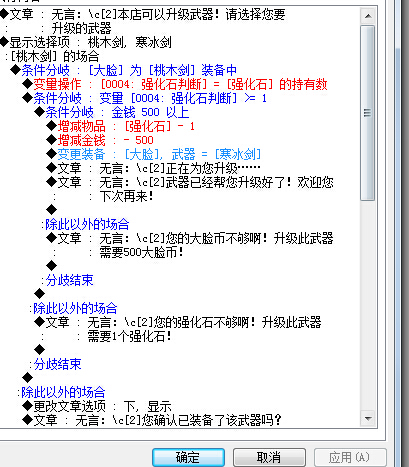Select the 条件分歧 [大脸] 为 [桃木剑] 装备中 line
The width and height of the screenshot is (409, 467).
124,70
